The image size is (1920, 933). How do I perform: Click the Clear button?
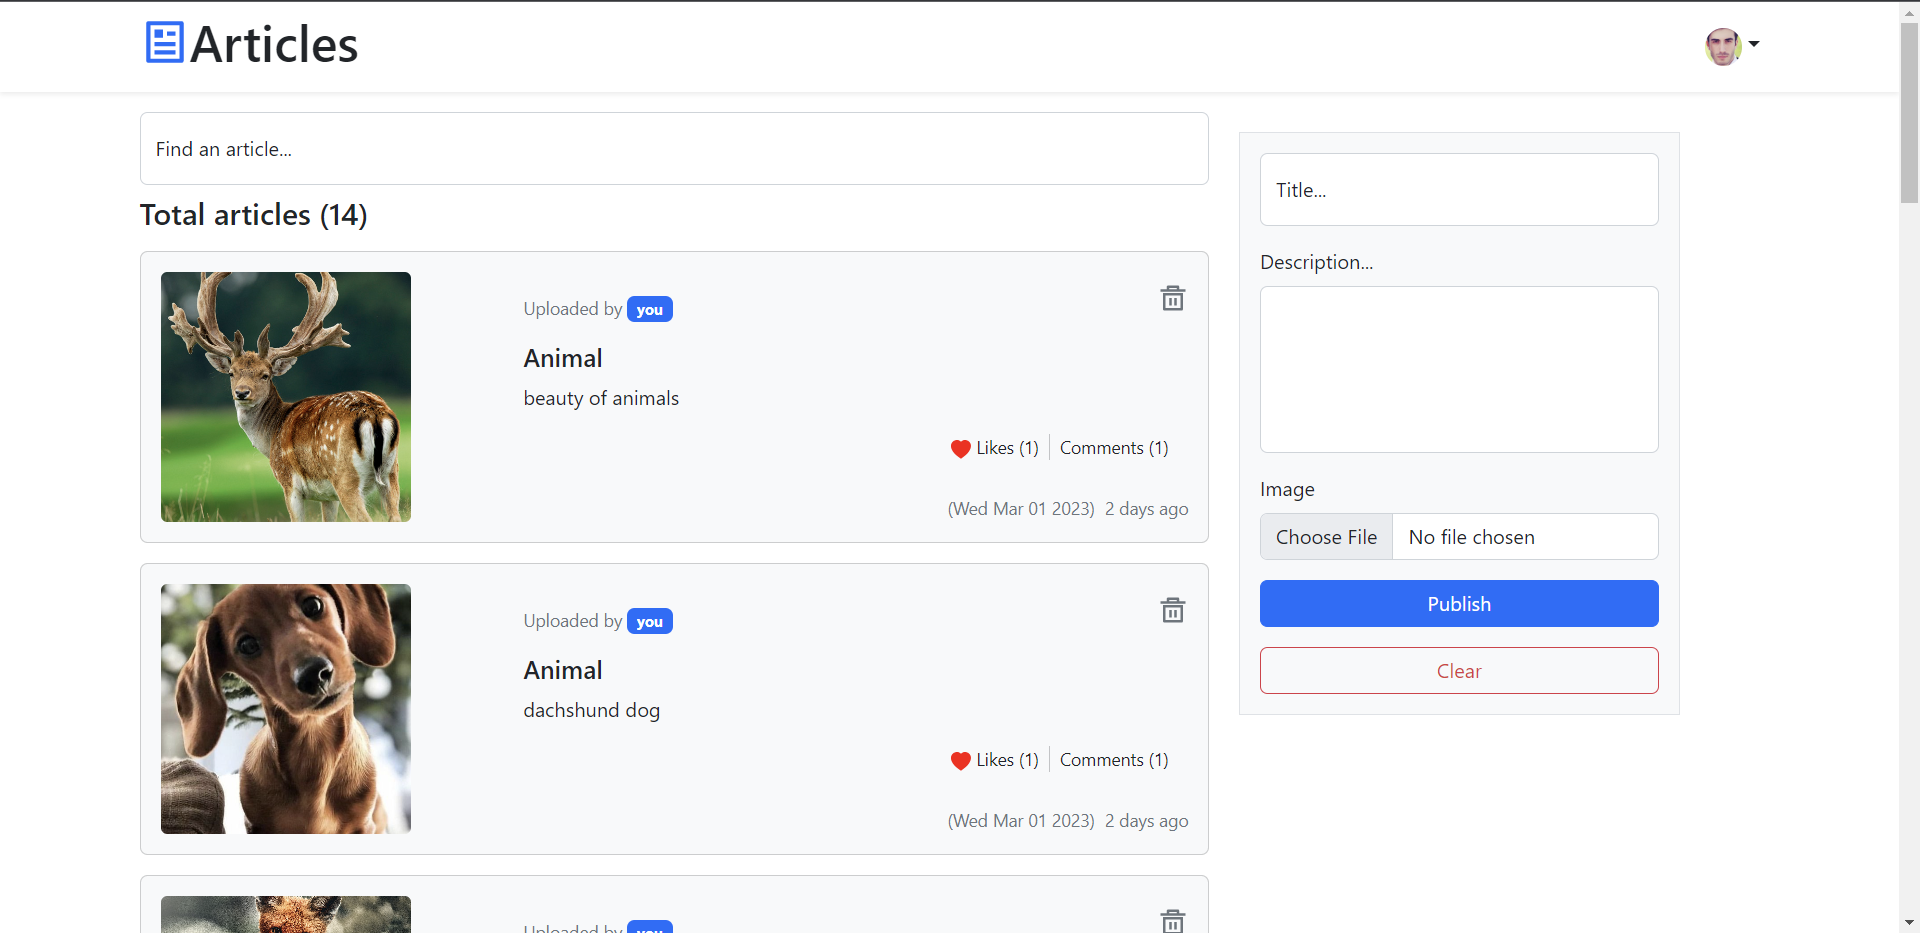(x=1458, y=670)
